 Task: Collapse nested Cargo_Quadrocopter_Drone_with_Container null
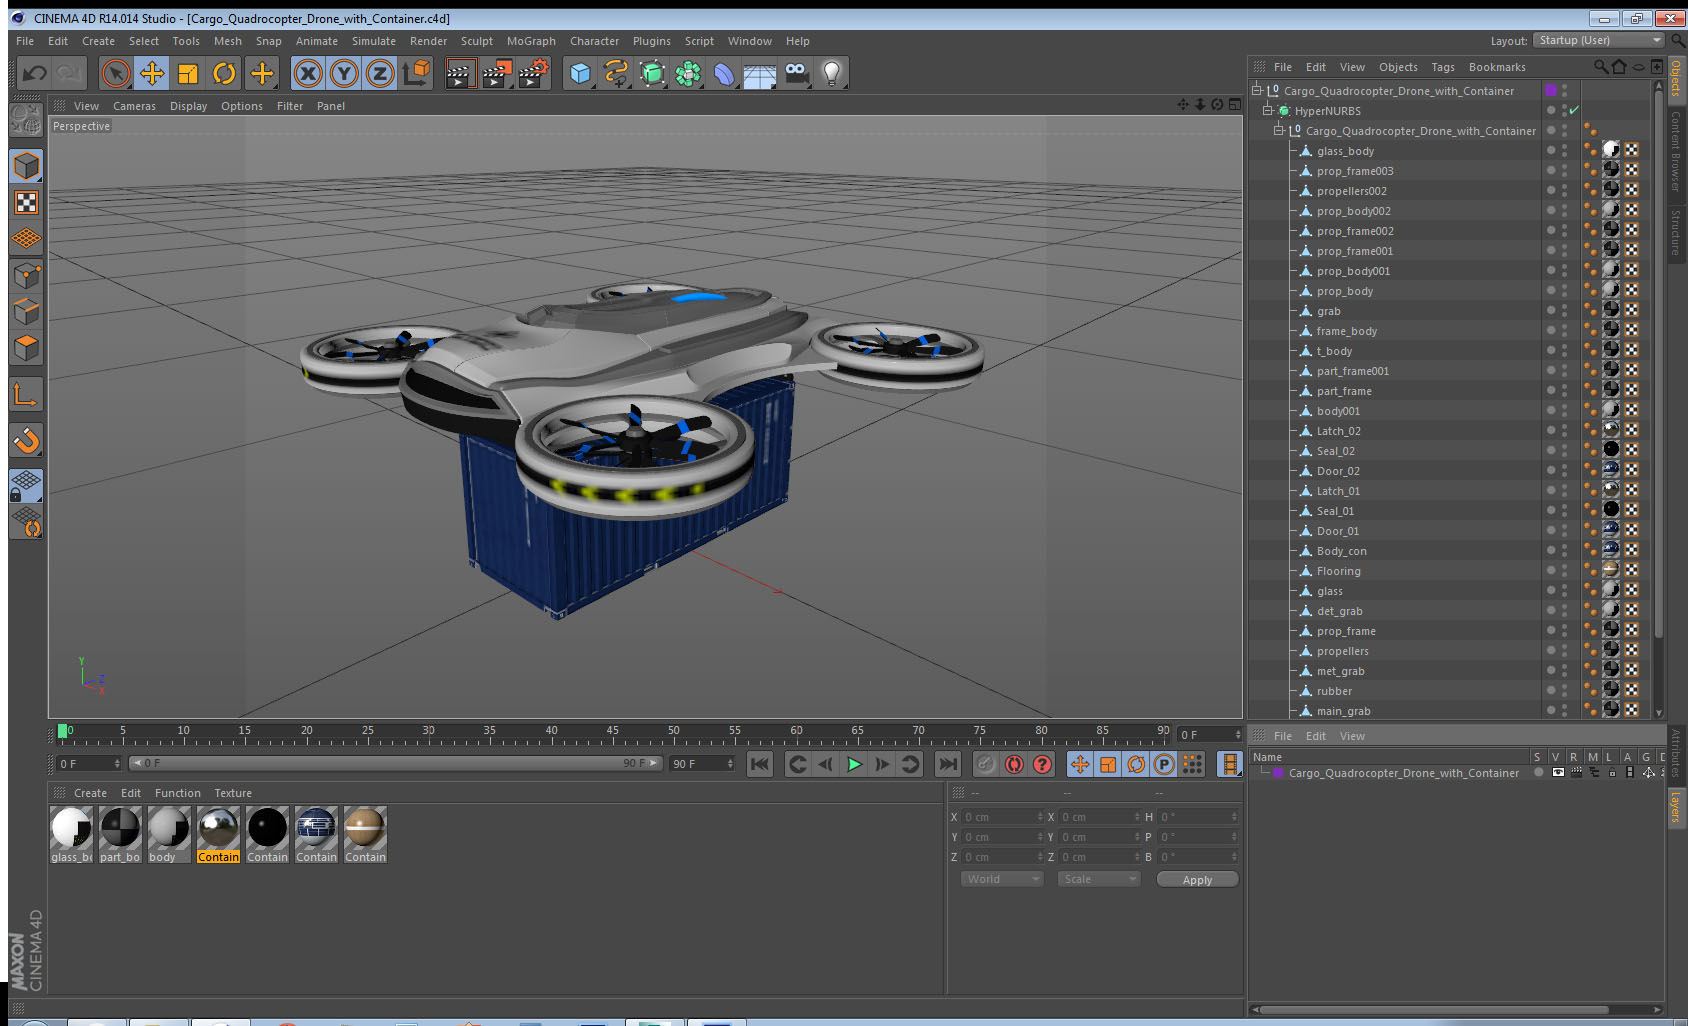tap(1278, 130)
